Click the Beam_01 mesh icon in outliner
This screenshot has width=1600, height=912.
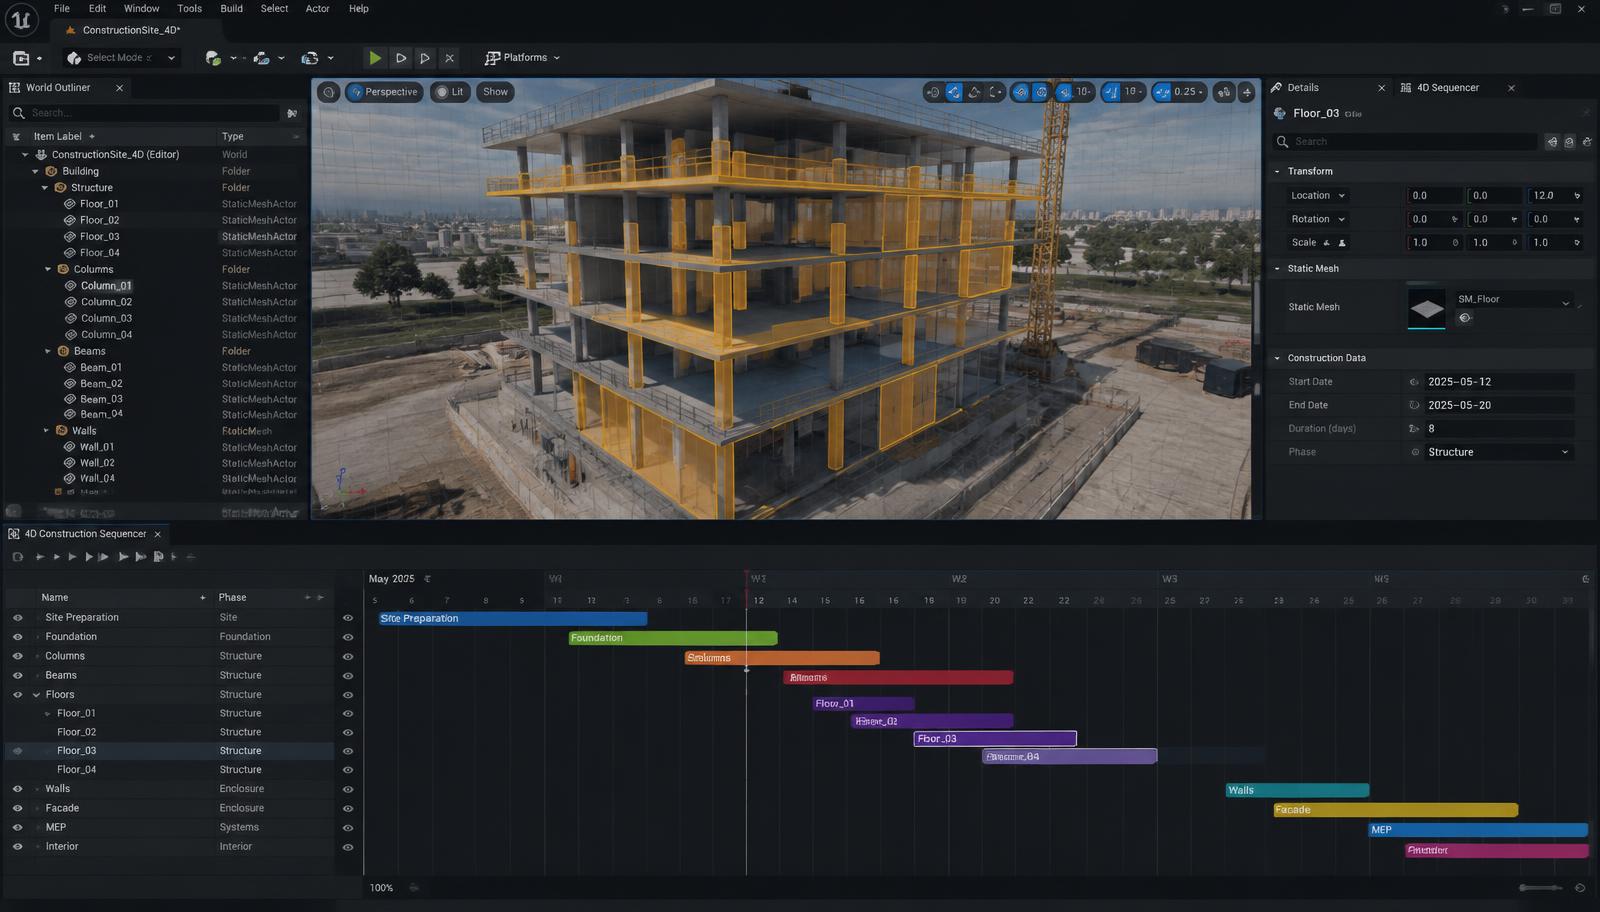(70, 368)
